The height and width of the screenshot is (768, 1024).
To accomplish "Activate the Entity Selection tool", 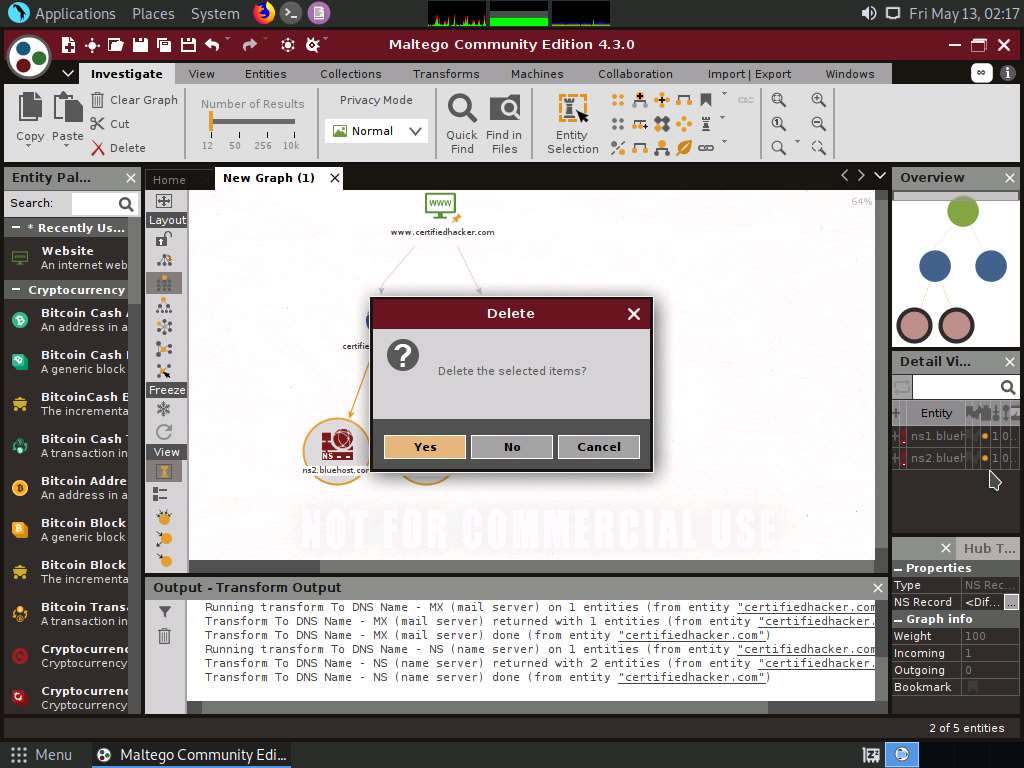I will (x=572, y=124).
